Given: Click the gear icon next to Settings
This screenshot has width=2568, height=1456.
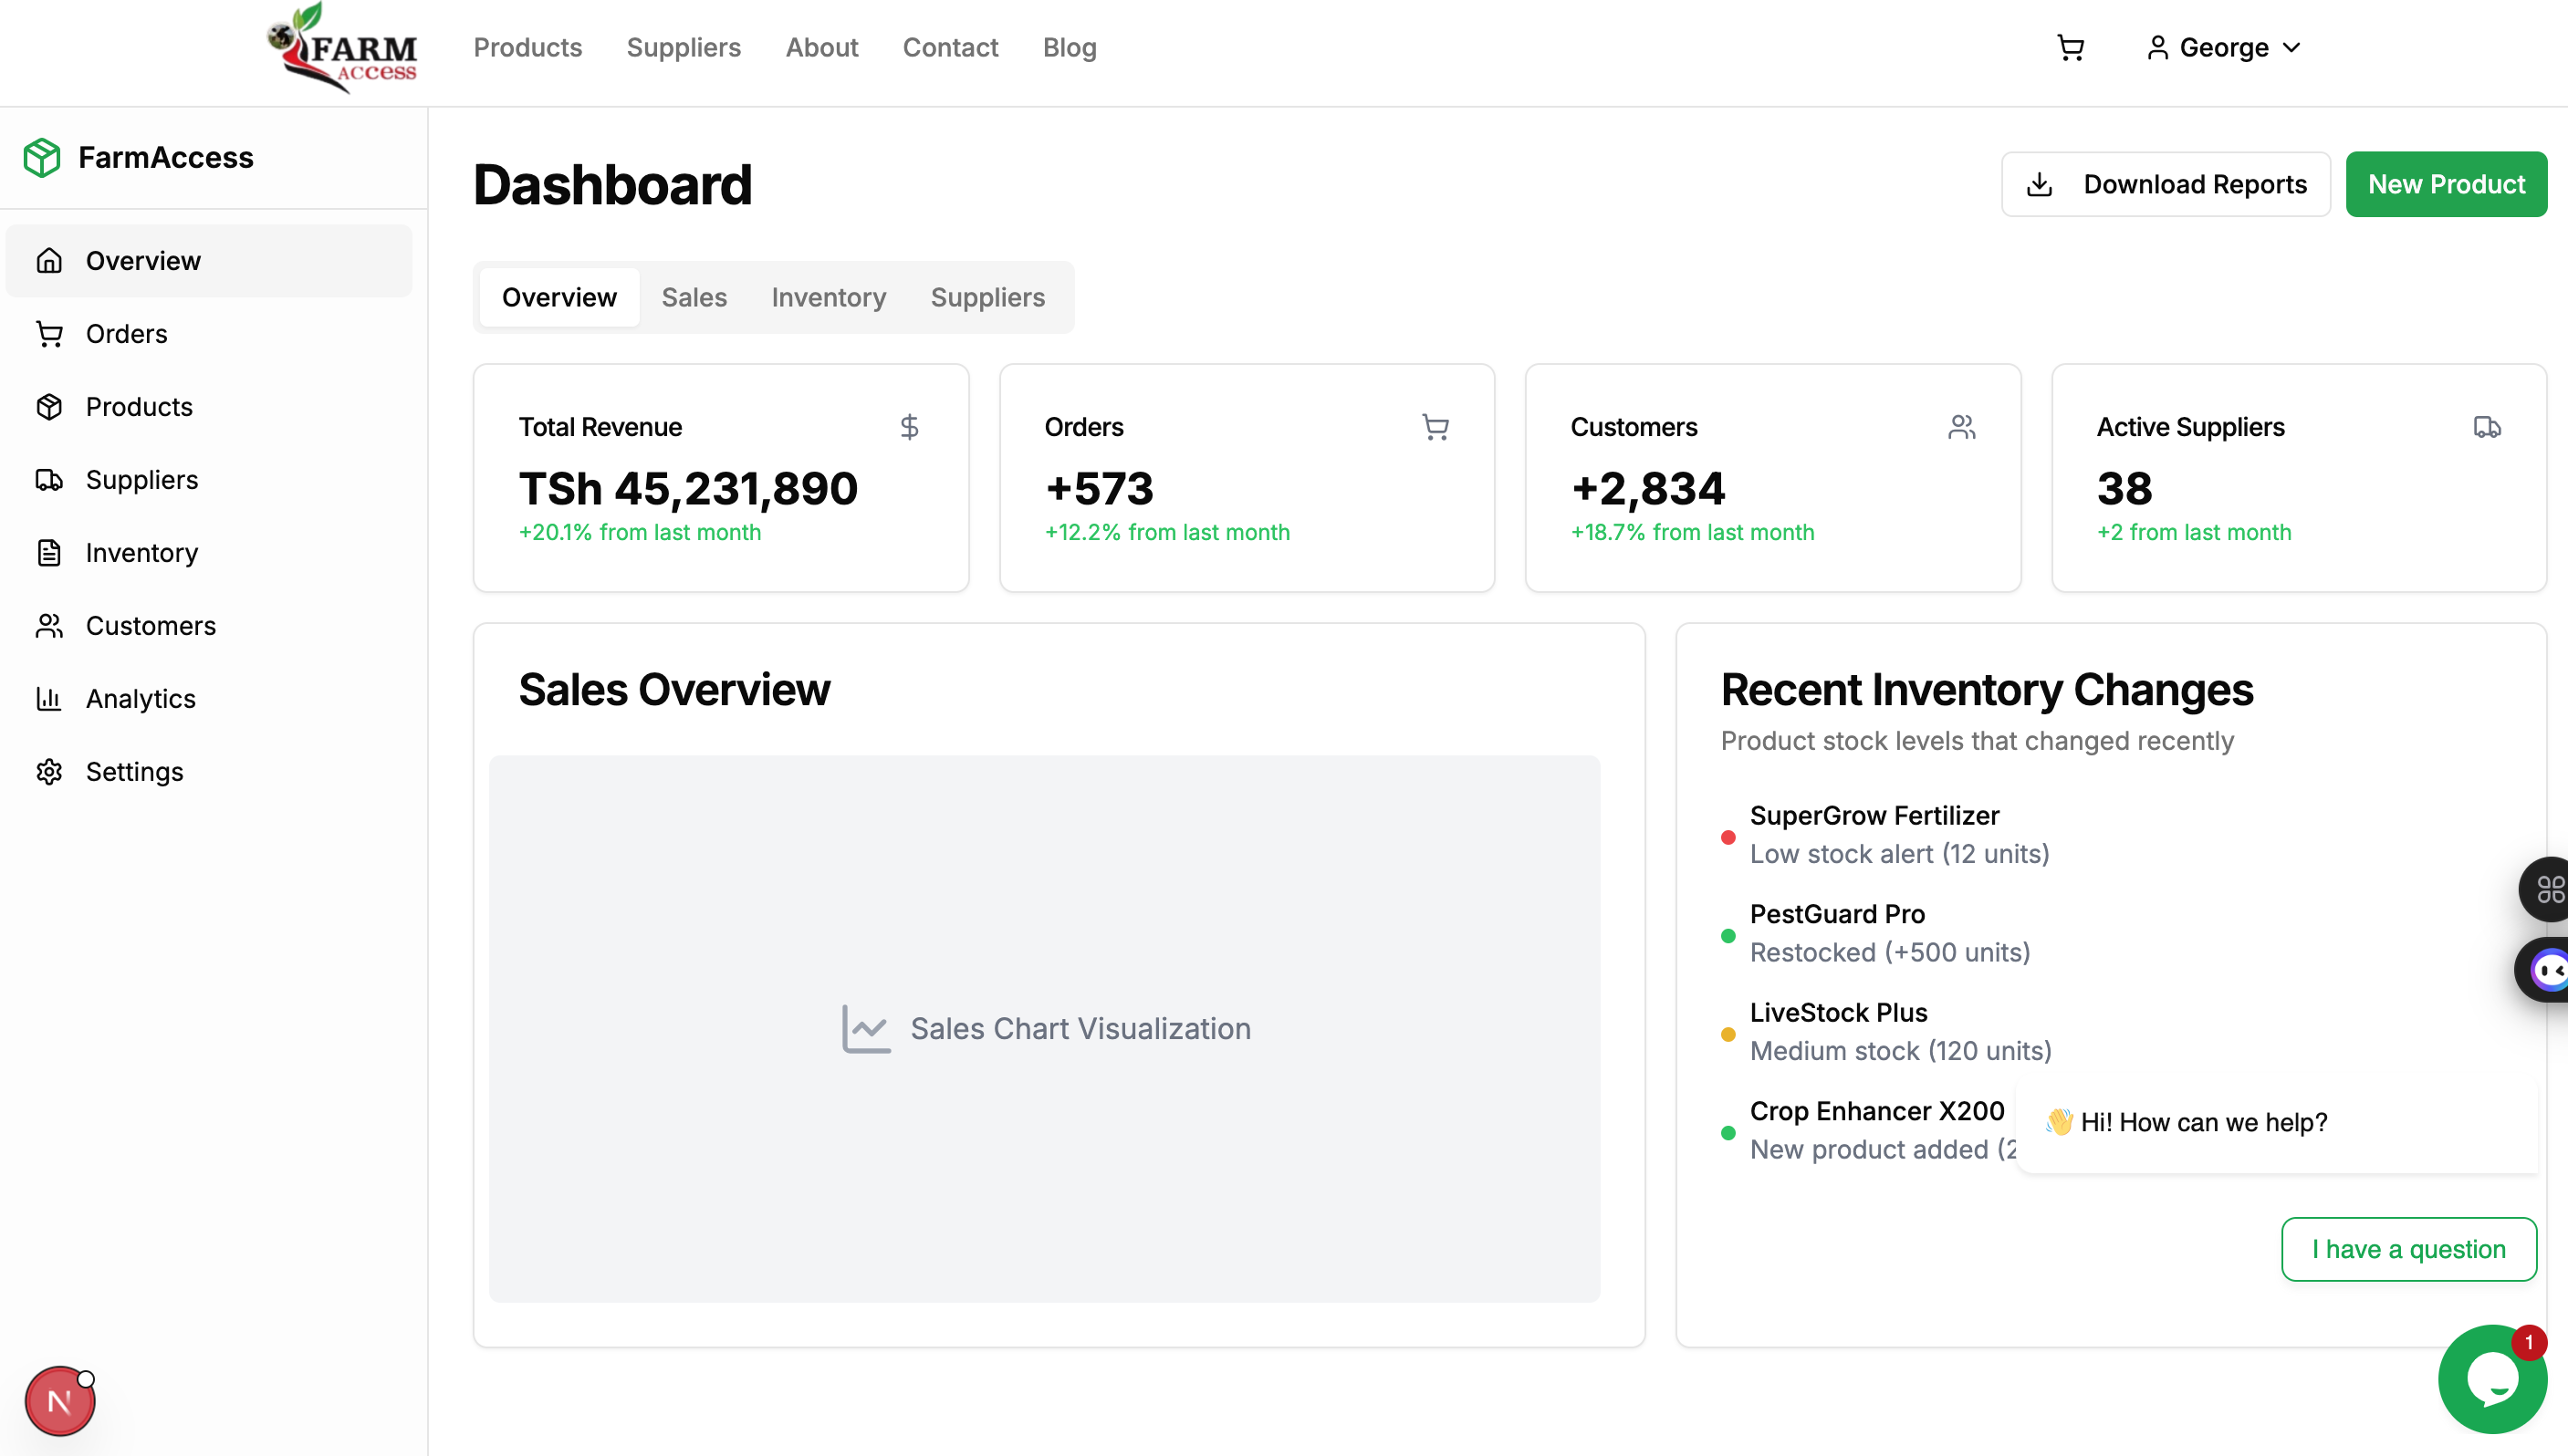Looking at the screenshot, I should pyautogui.click(x=49, y=771).
